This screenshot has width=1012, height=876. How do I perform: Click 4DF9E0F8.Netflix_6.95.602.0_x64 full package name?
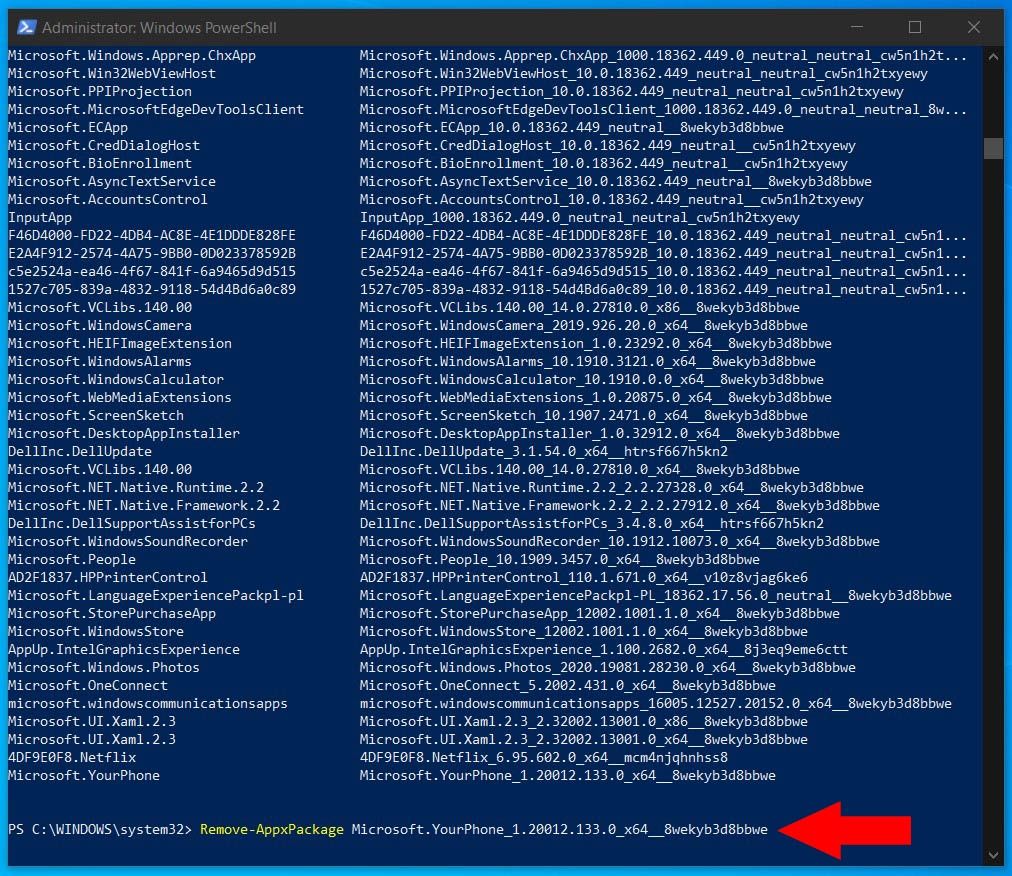point(543,757)
